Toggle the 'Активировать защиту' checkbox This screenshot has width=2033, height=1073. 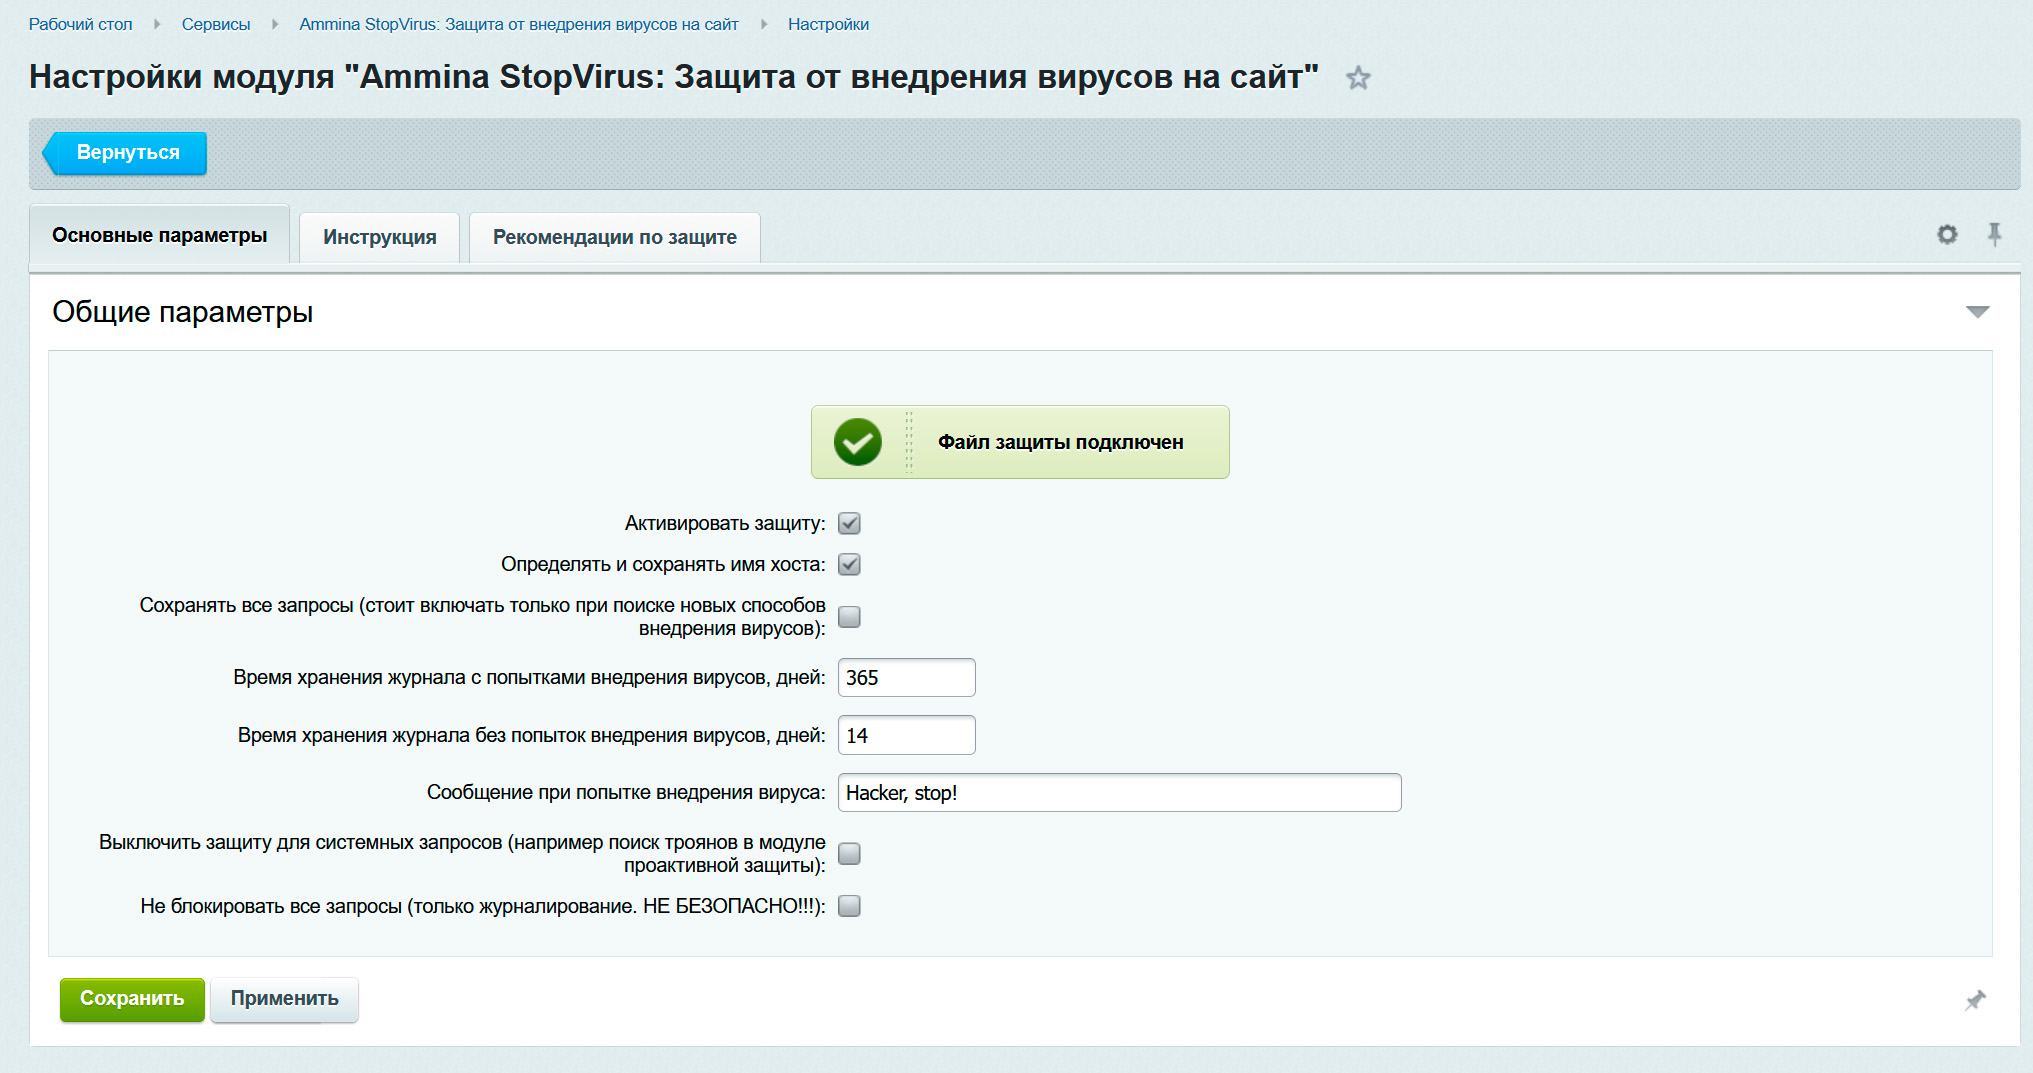[849, 523]
